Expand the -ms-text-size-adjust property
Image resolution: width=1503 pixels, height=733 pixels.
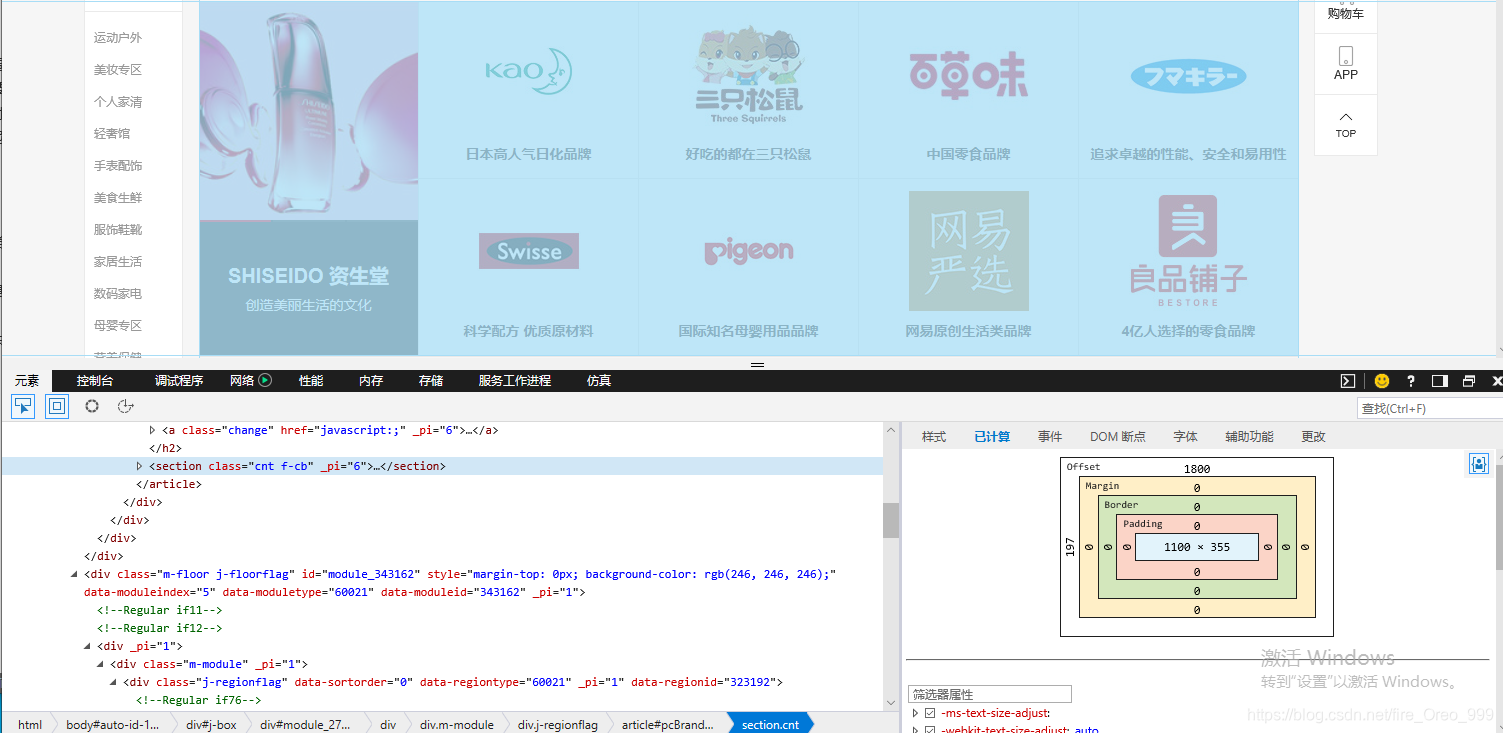[915, 713]
